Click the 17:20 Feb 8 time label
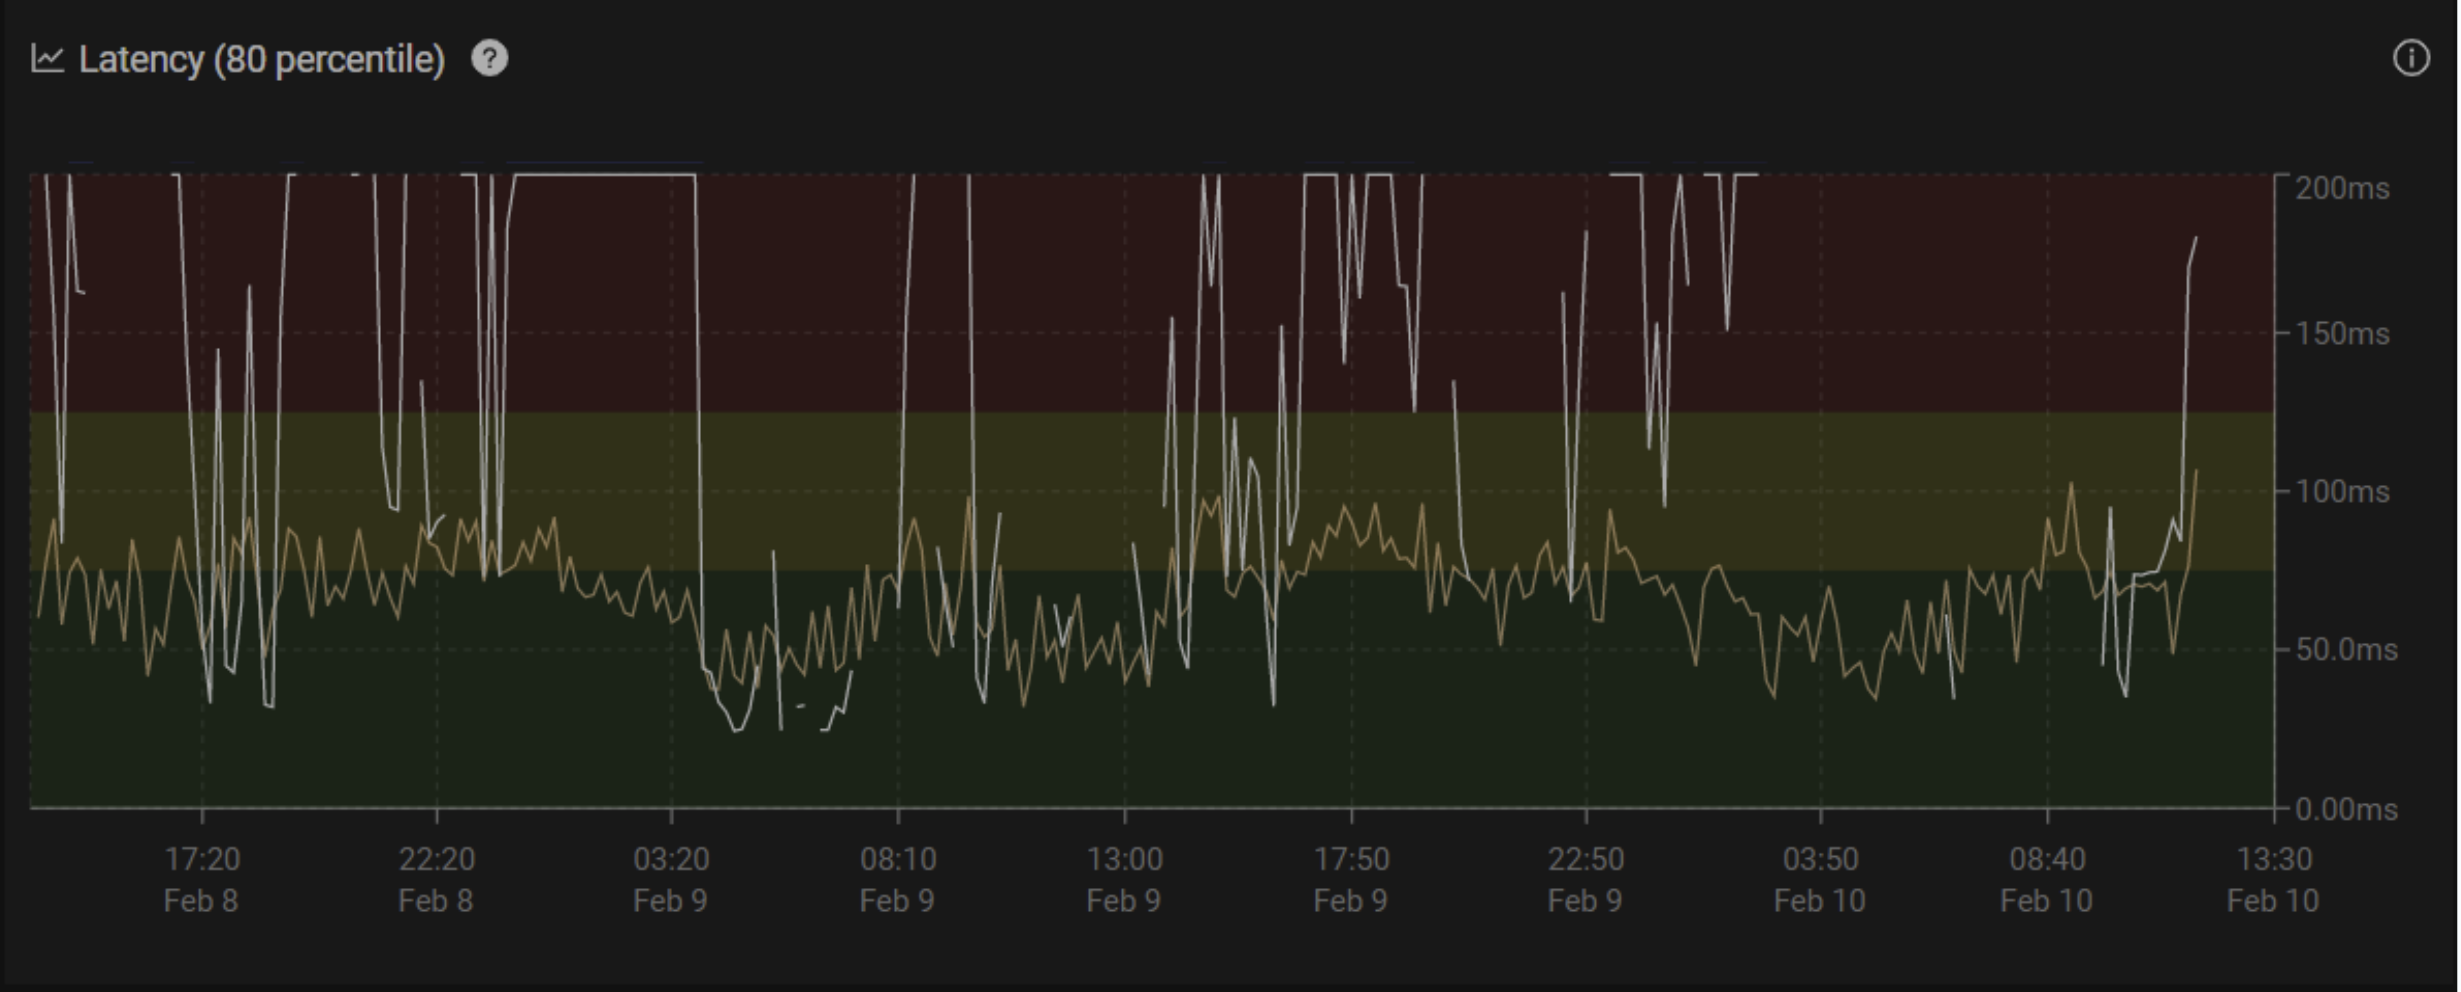Screen dimensions: 2461x992 pyautogui.click(x=201, y=879)
